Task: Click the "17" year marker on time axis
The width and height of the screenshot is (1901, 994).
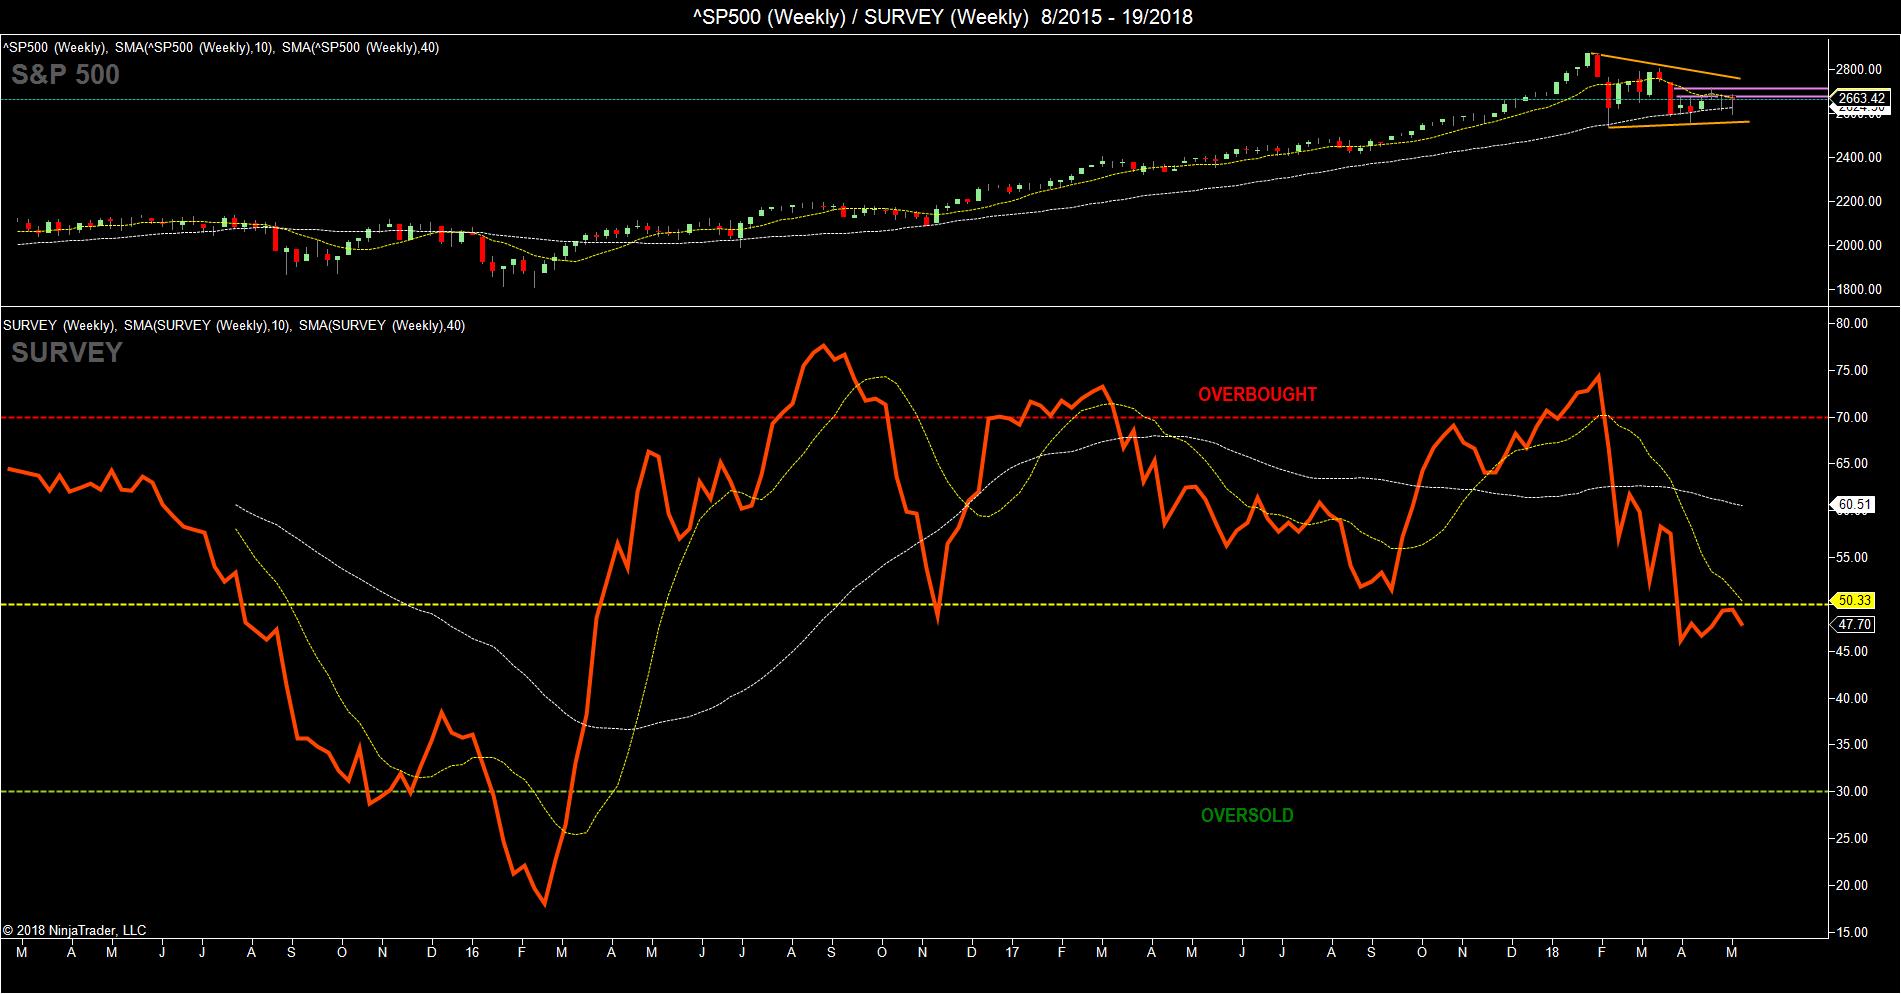Action: pyautogui.click(x=1013, y=953)
